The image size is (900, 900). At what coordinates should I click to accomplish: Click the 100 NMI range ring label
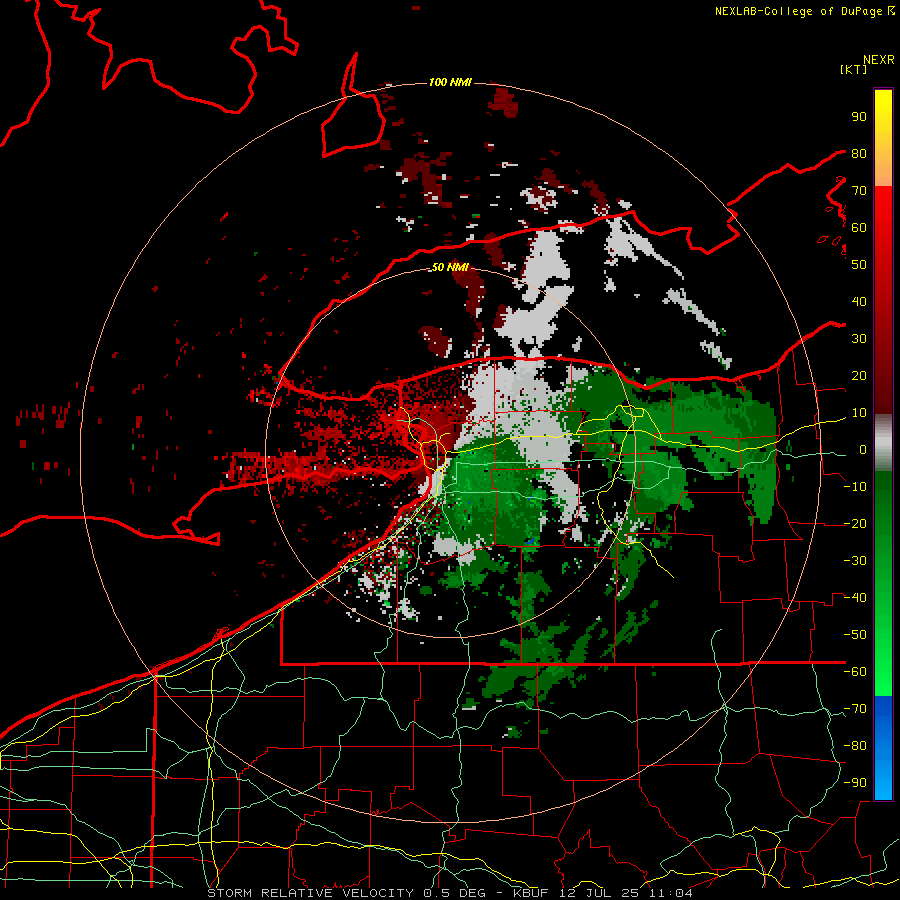click(449, 82)
